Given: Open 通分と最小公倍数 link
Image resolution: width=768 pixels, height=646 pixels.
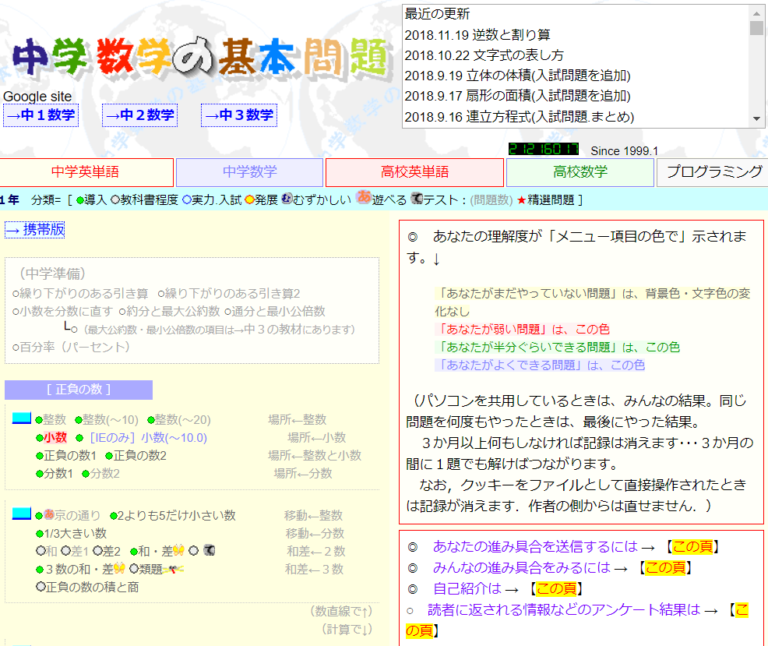Looking at the screenshot, I should (x=278, y=311).
